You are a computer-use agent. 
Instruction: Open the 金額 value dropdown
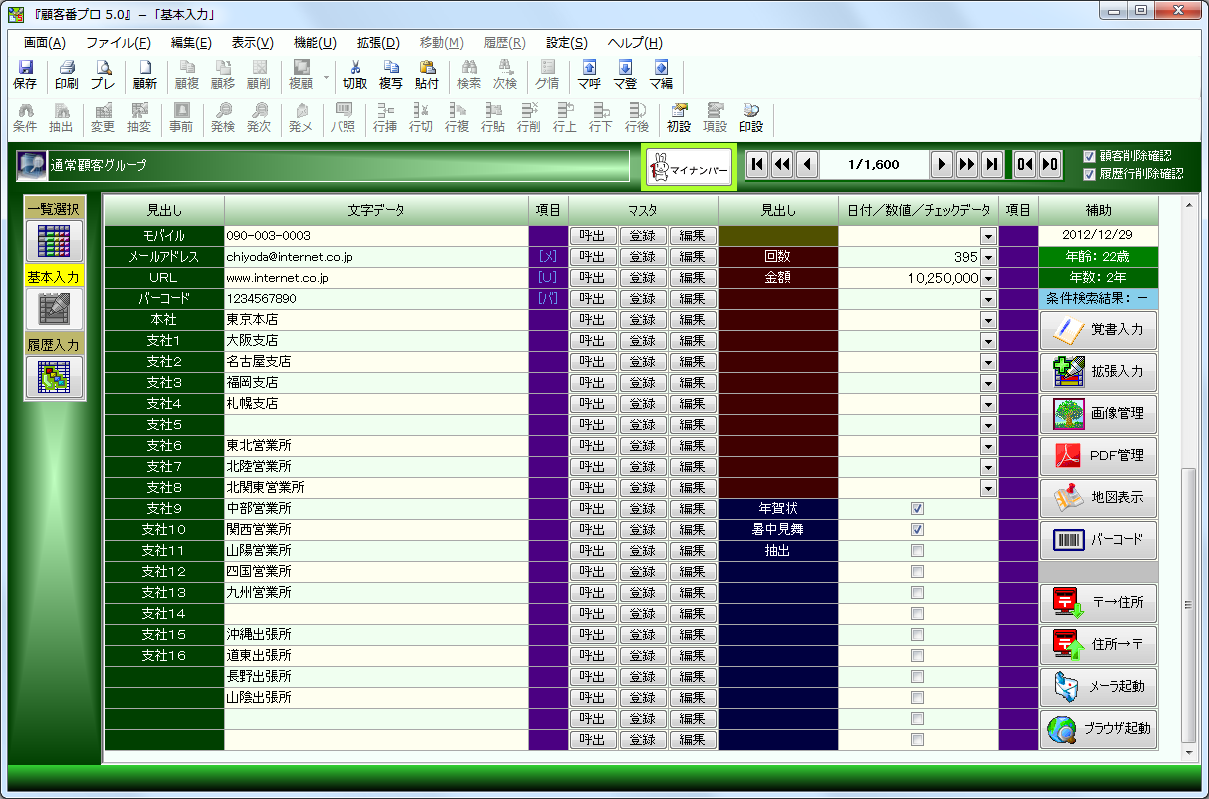click(989, 278)
